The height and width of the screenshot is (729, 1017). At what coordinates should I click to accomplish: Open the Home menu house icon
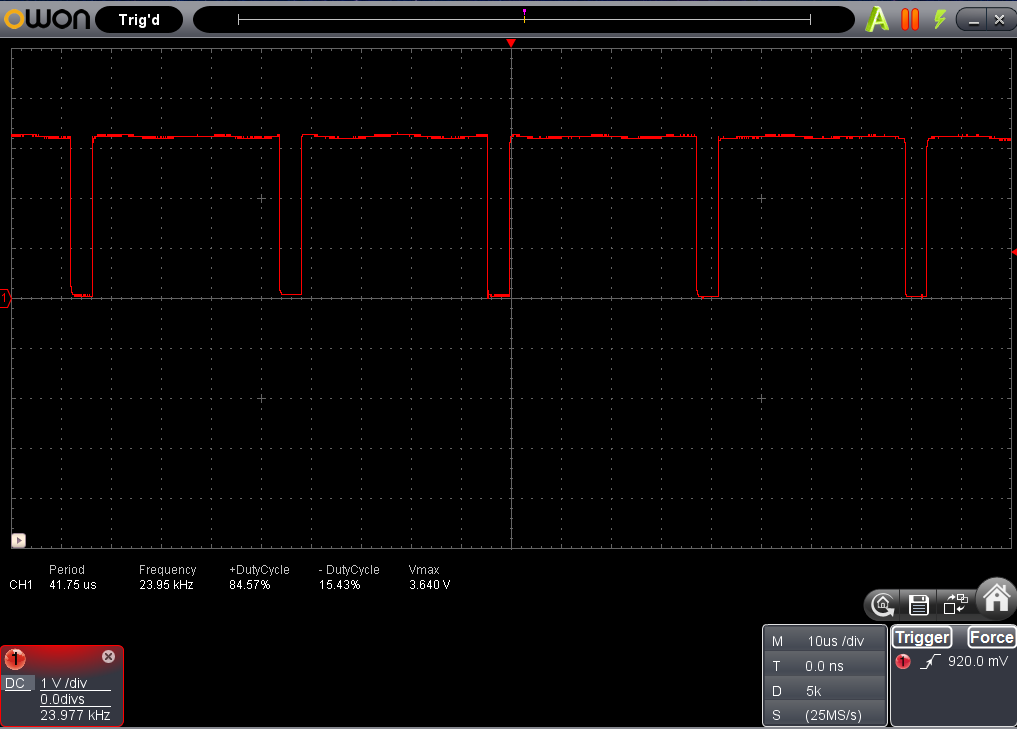tap(996, 597)
